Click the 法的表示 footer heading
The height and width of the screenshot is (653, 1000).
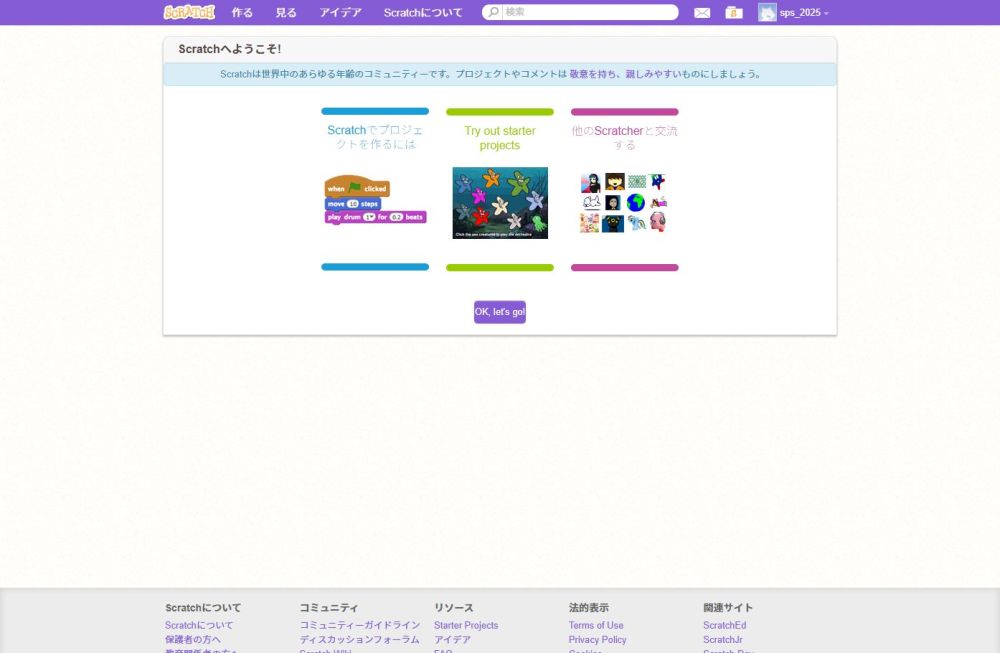(589, 608)
